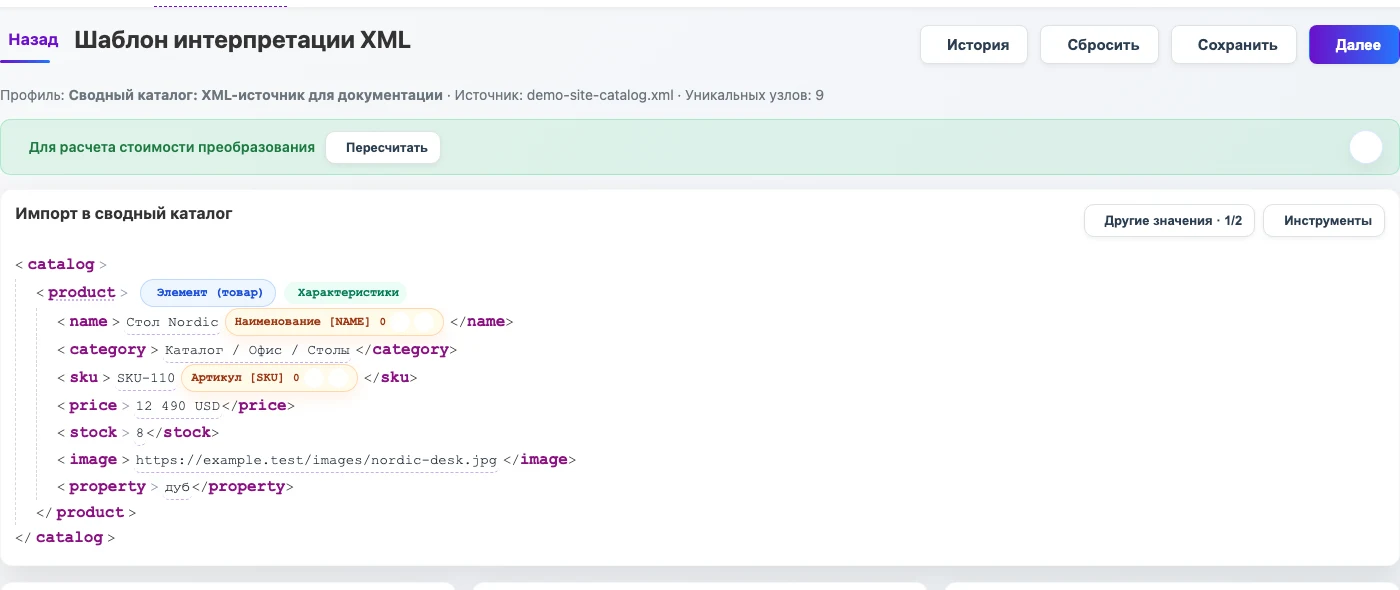Click the Сбросить button

(1099, 45)
